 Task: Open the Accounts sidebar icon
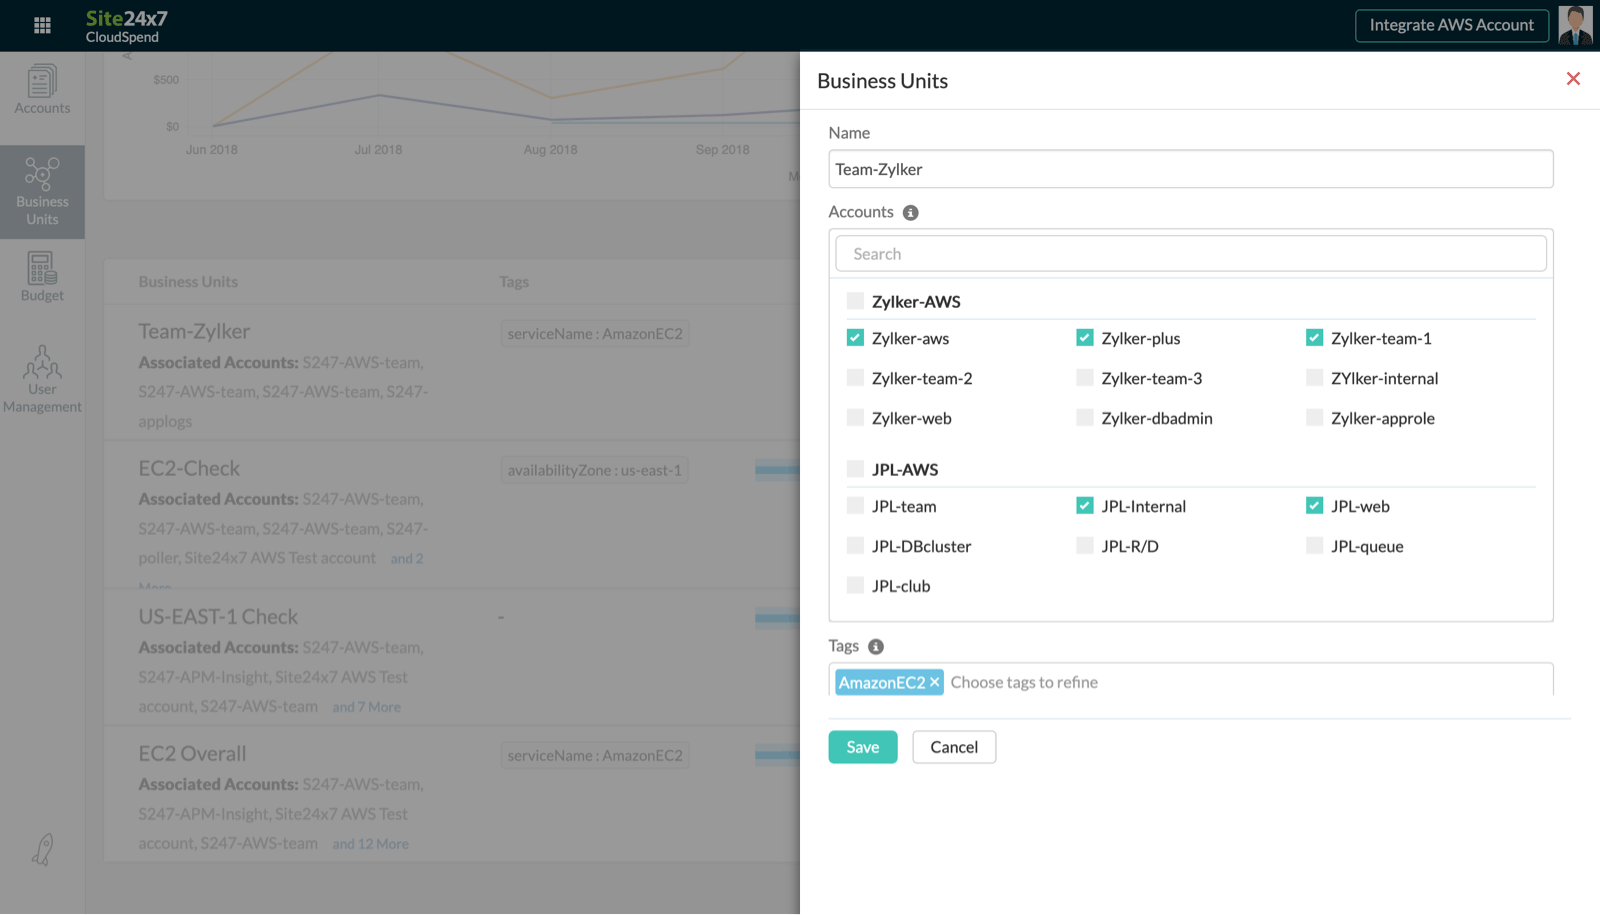click(x=42, y=90)
